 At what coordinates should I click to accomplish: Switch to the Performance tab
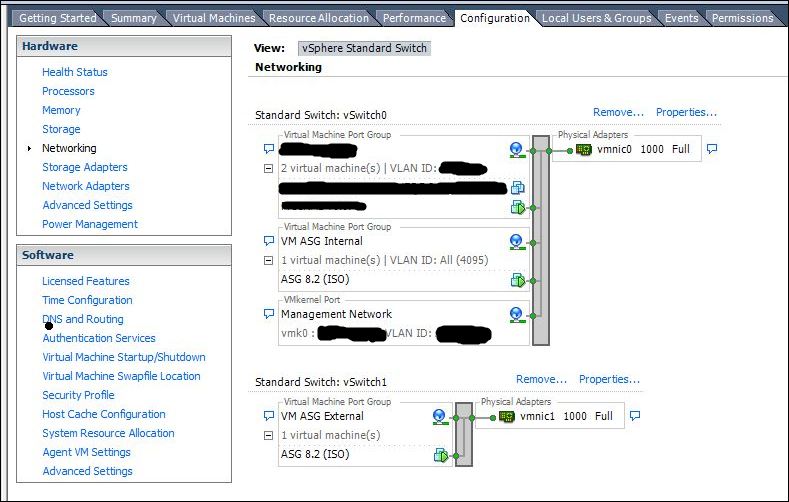[414, 18]
